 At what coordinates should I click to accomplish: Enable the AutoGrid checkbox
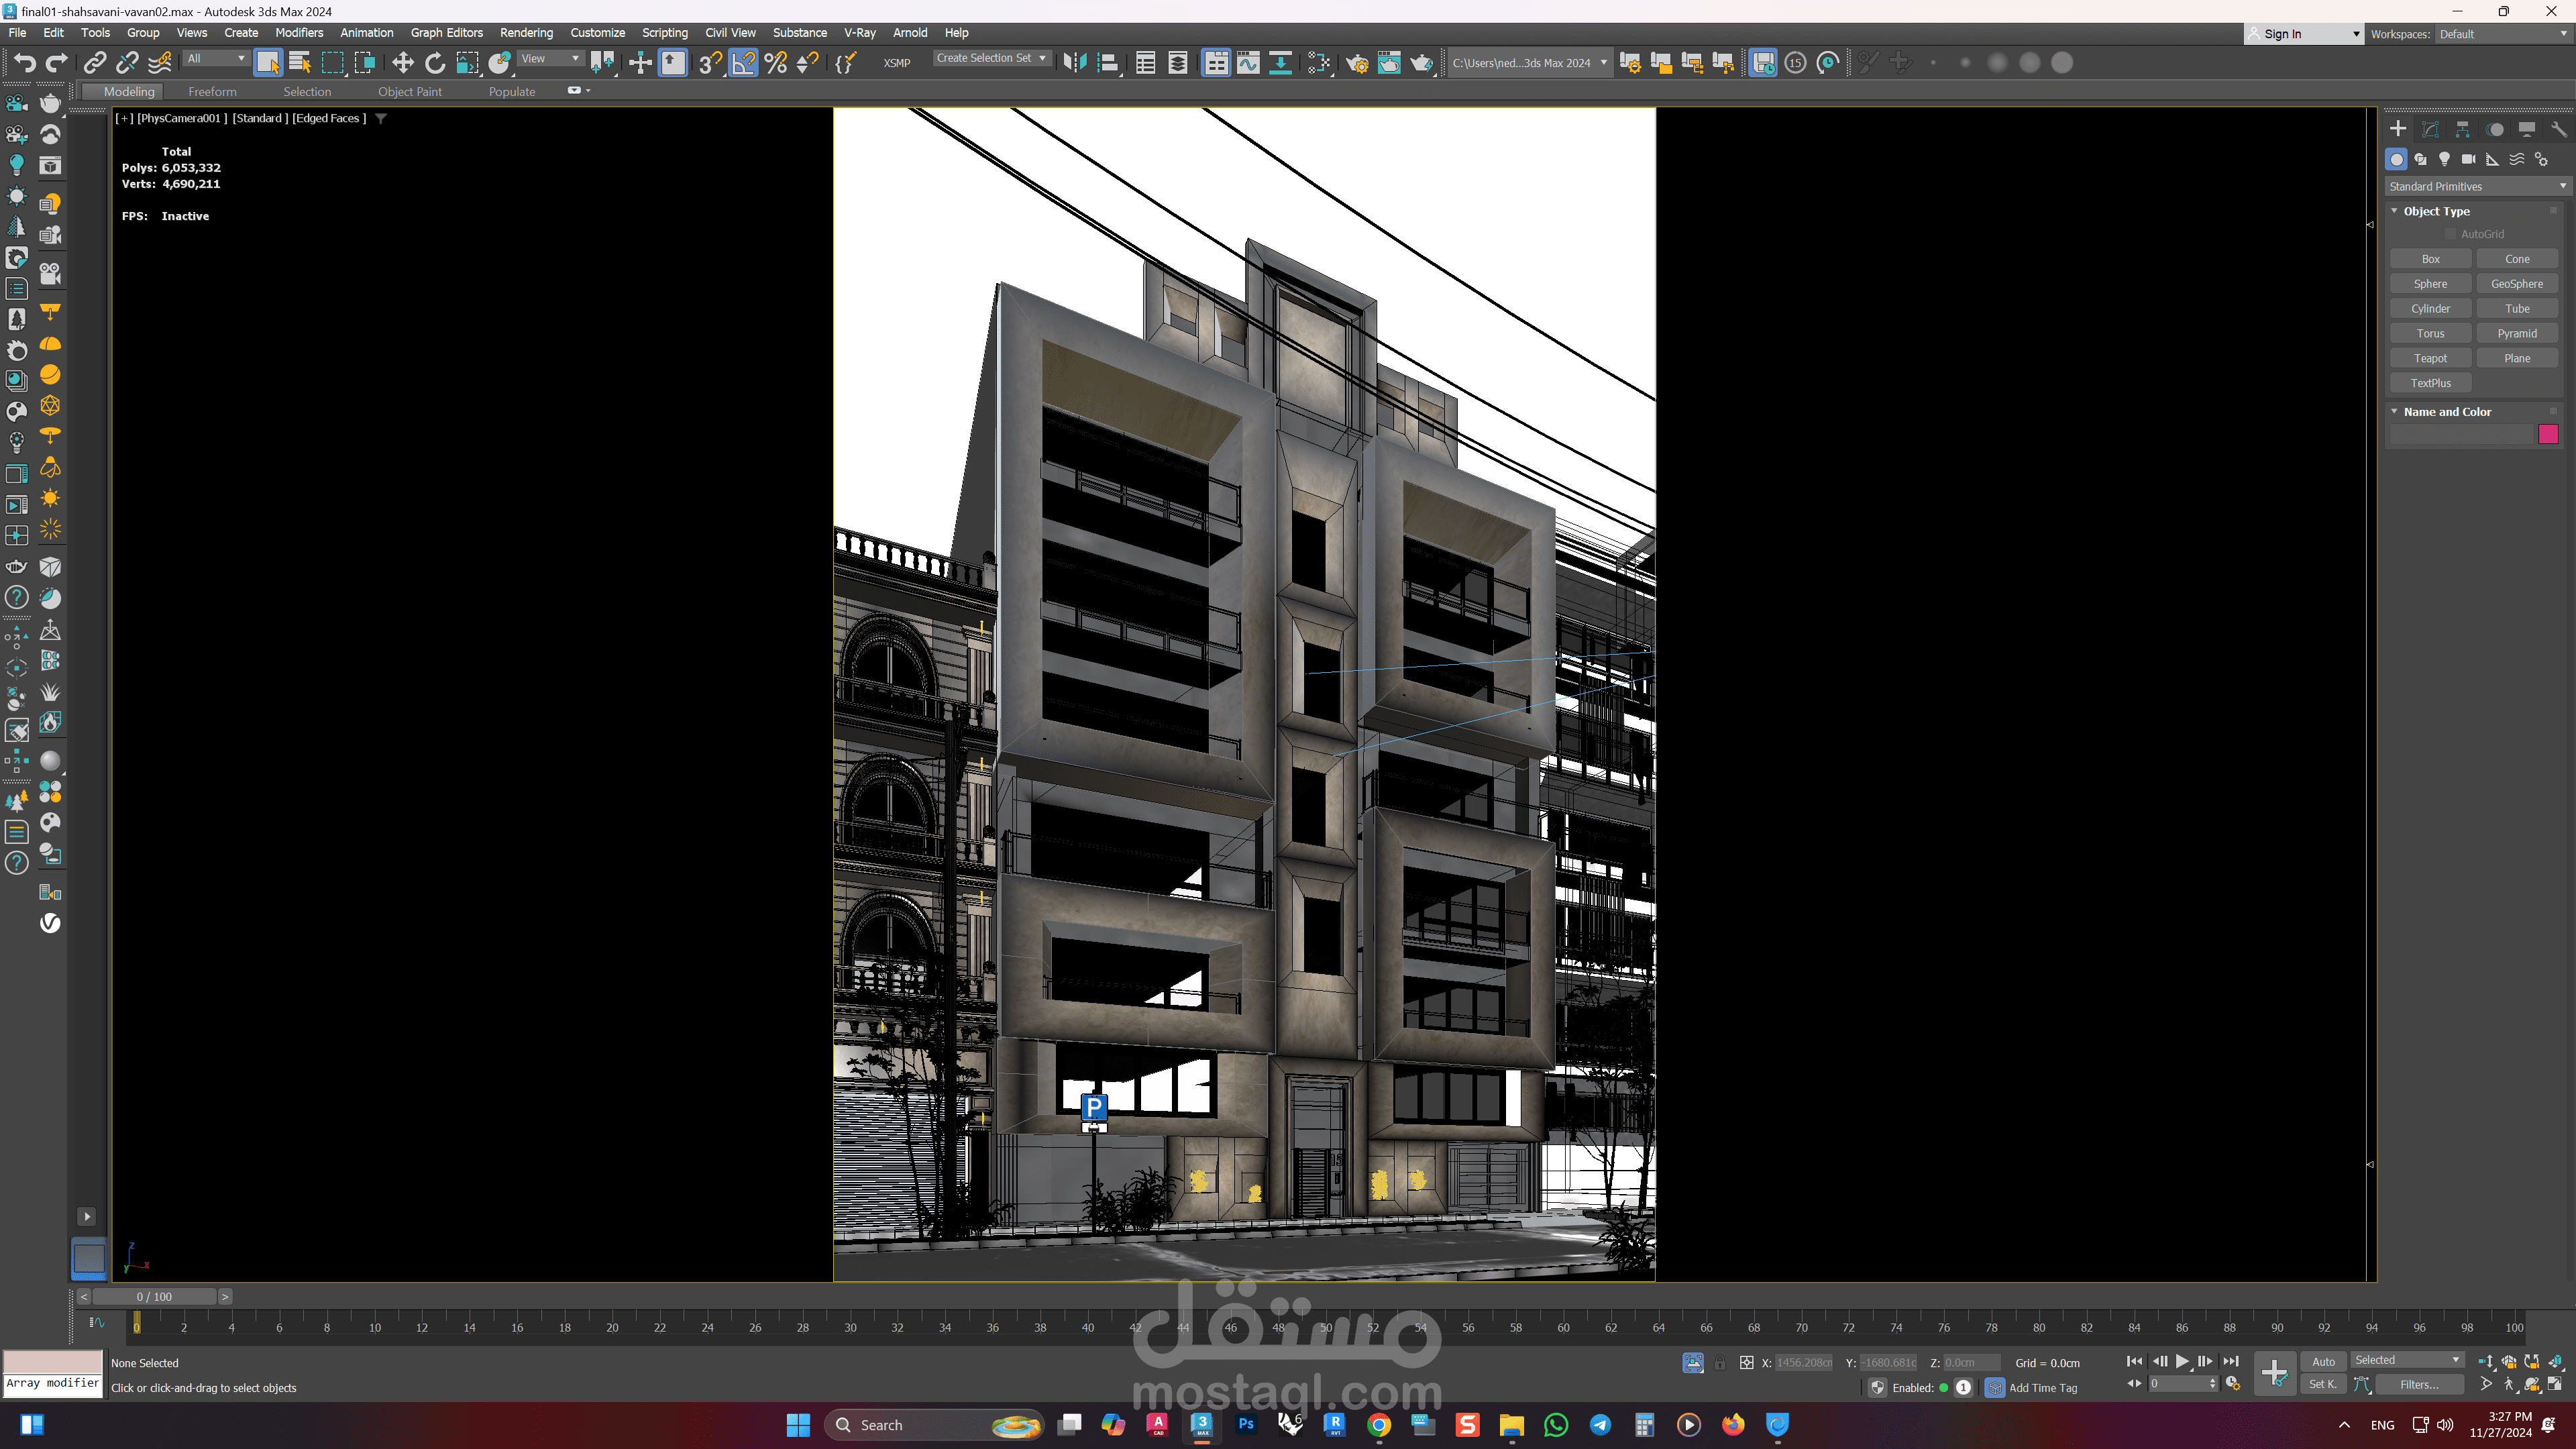coord(2451,234)
